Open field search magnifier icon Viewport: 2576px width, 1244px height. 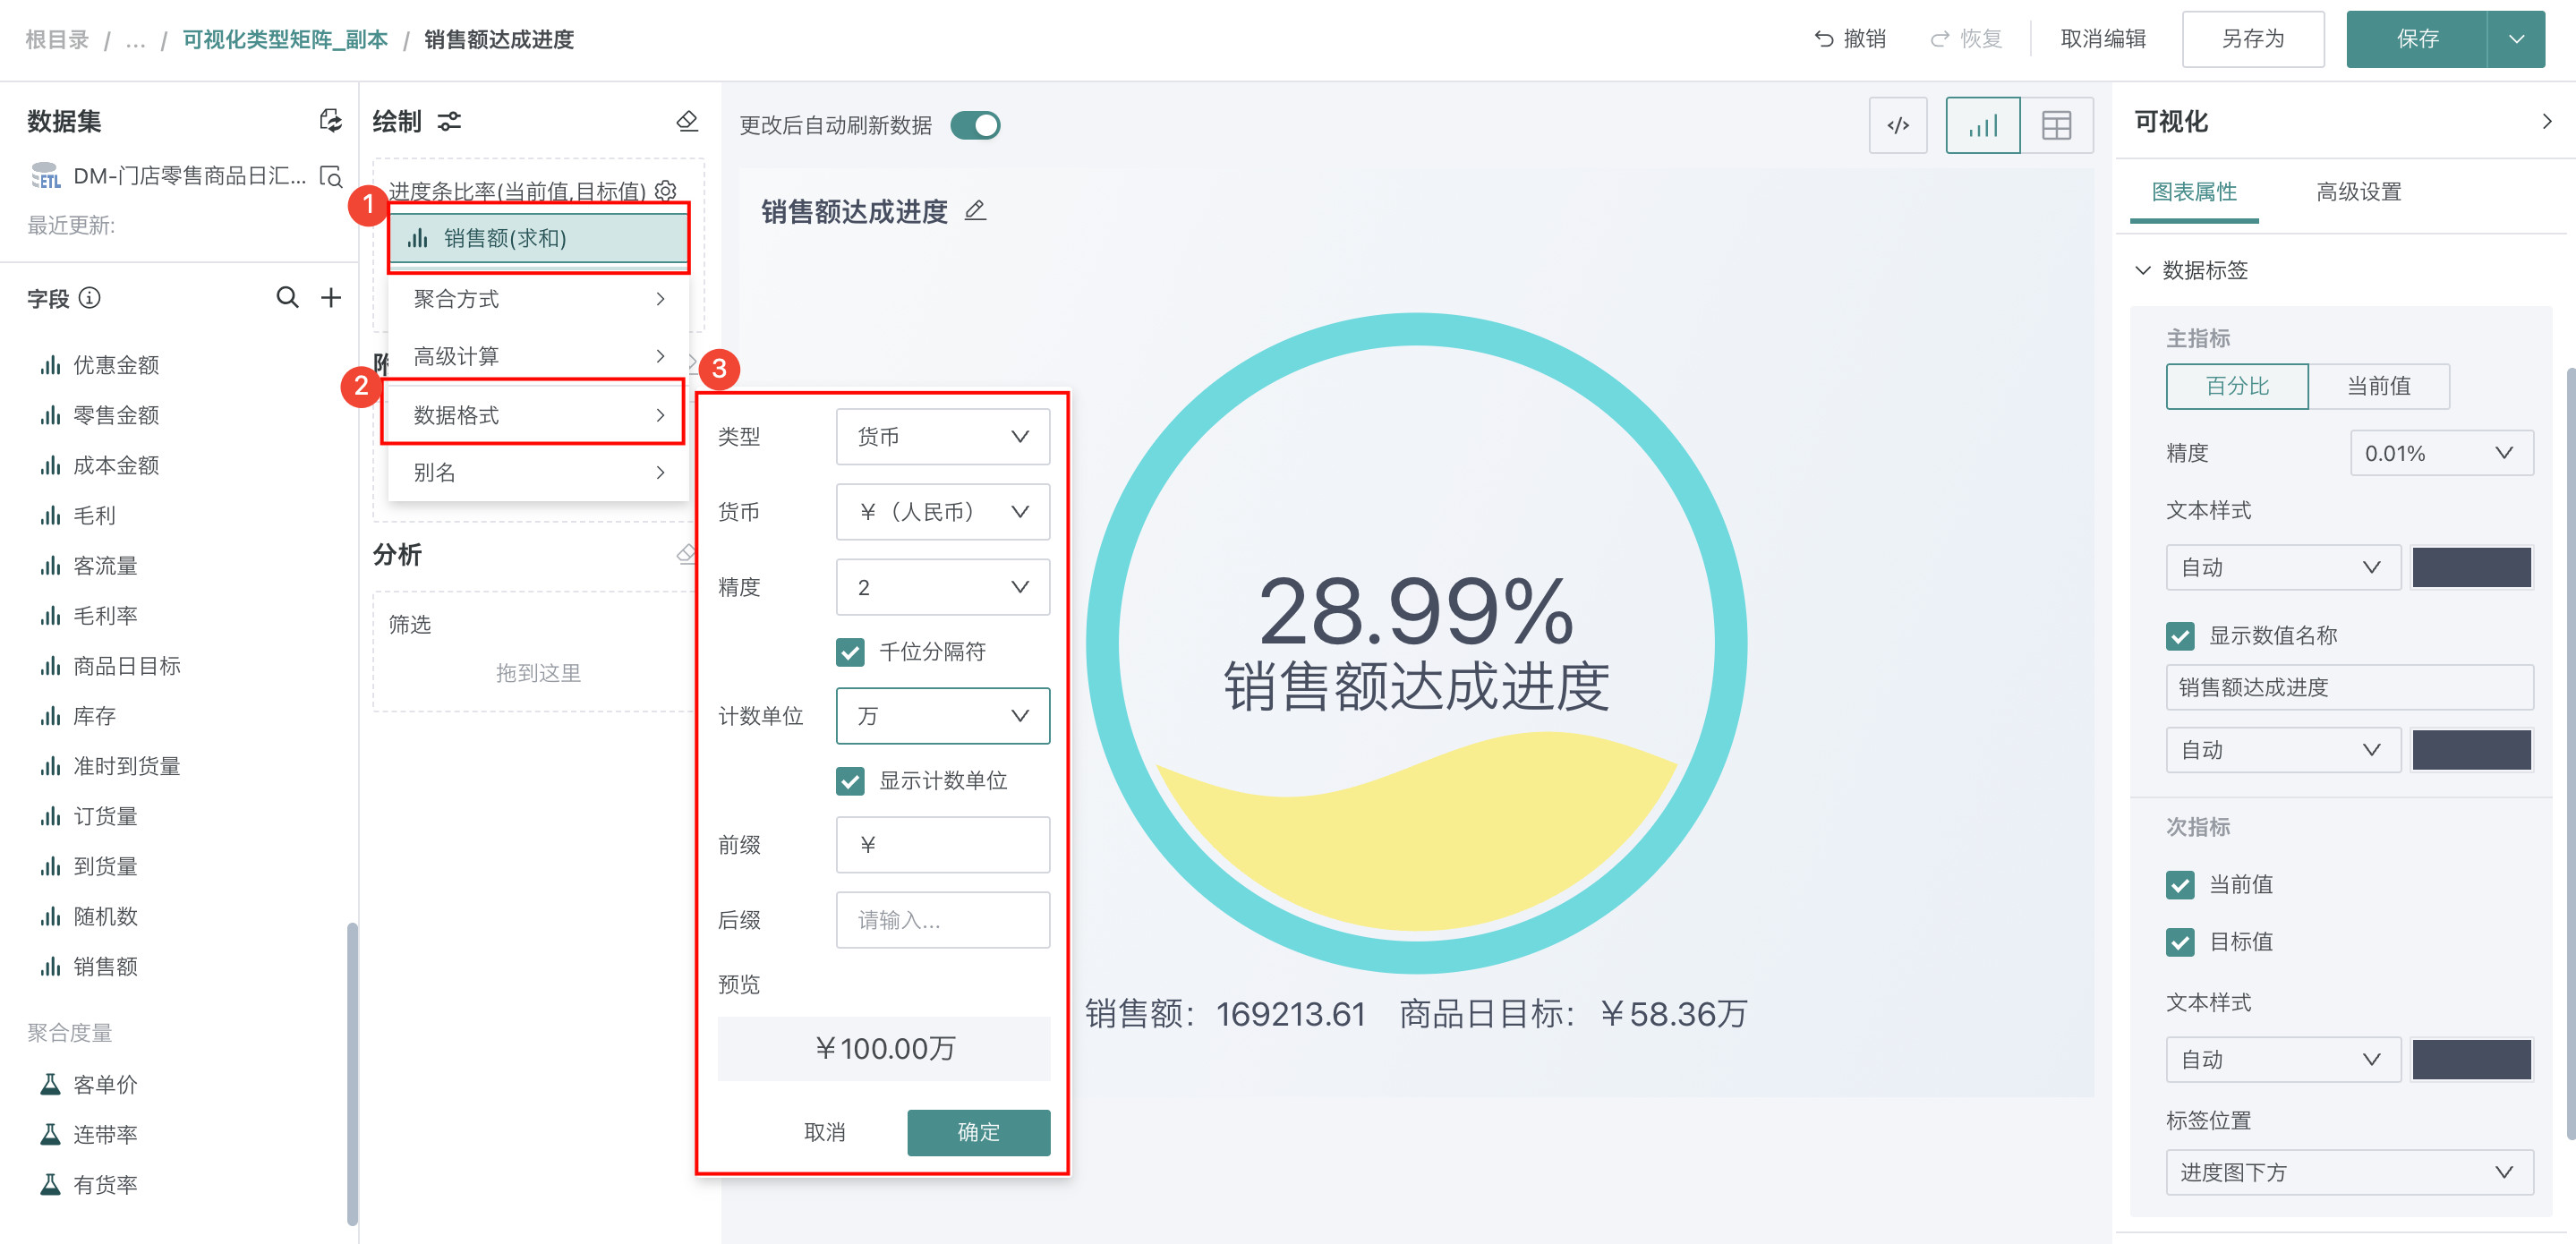click(287, 298)
